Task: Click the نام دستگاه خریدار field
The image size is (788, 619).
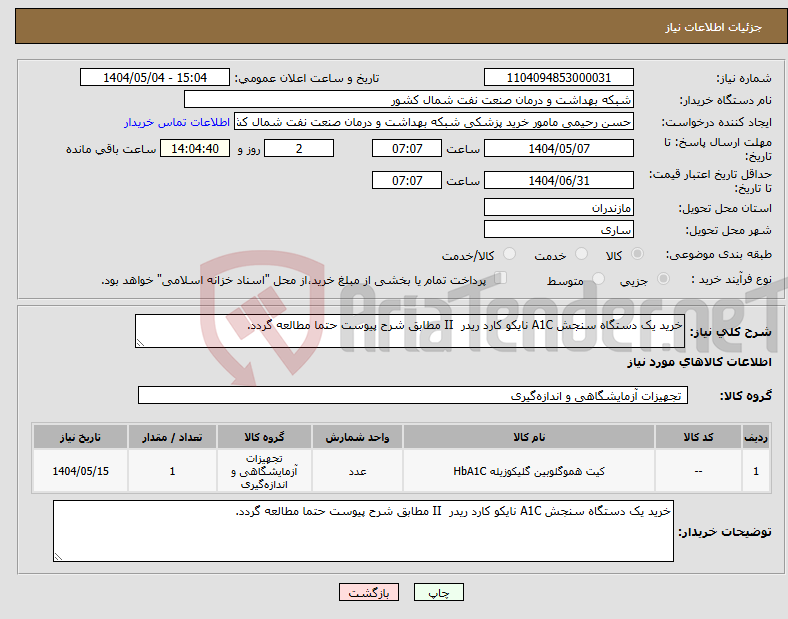Action: point(409,99)
